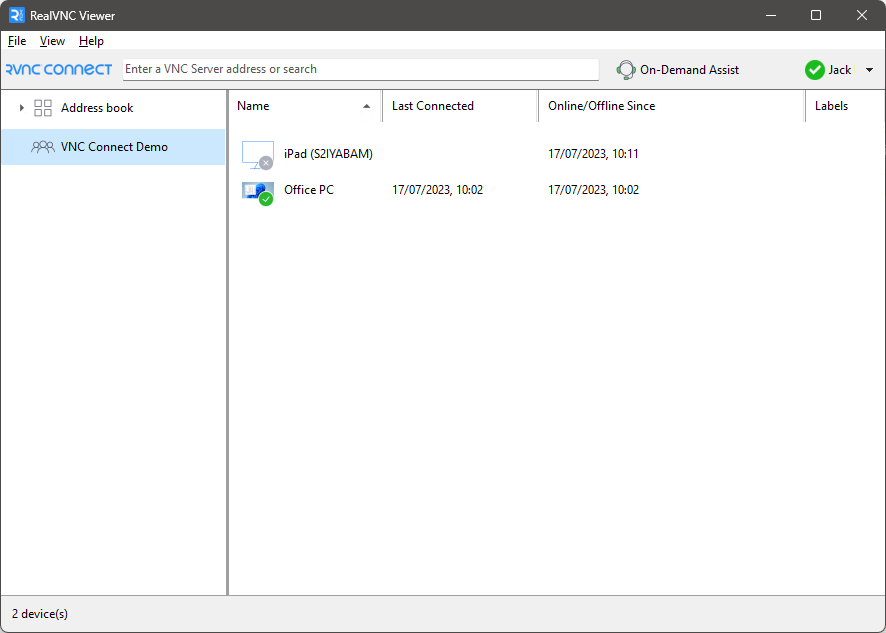886x633 pixels.
Task: Click Office PC last connected 17/07/2023, 10:02
Action: 437,190
